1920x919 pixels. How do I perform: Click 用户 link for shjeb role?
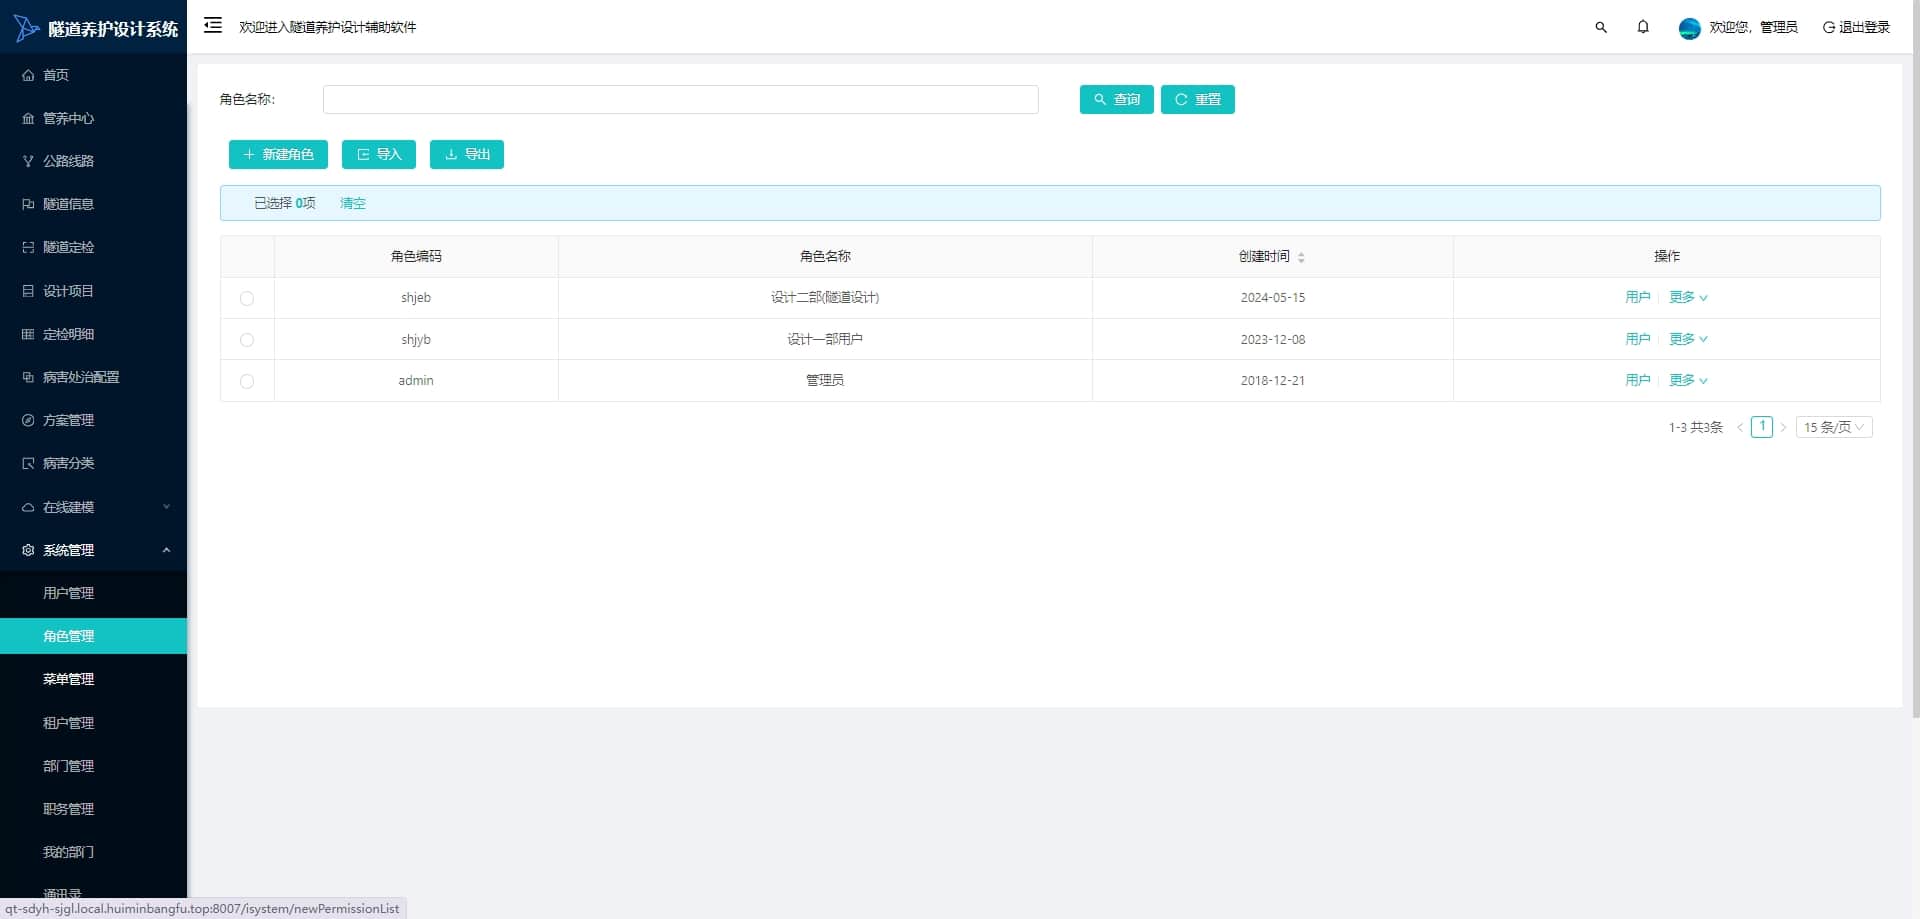pos(1638,297)
